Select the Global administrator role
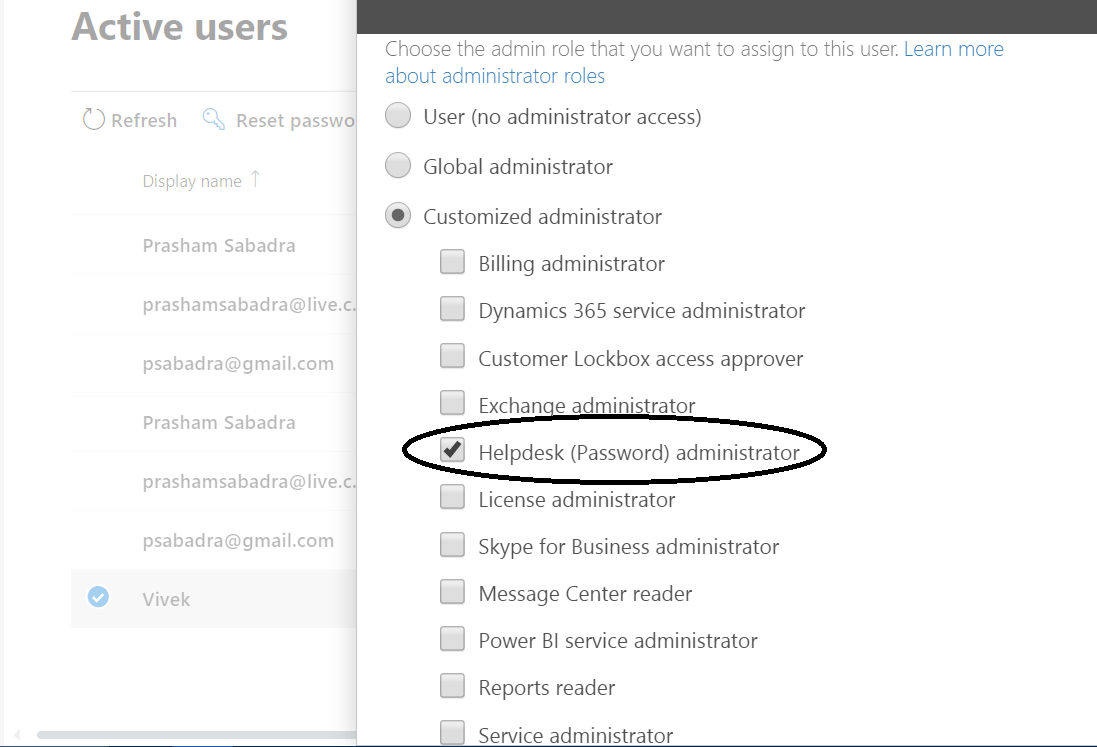Image resolution: width=1097 pixels, height=747 pixels. 398,165
